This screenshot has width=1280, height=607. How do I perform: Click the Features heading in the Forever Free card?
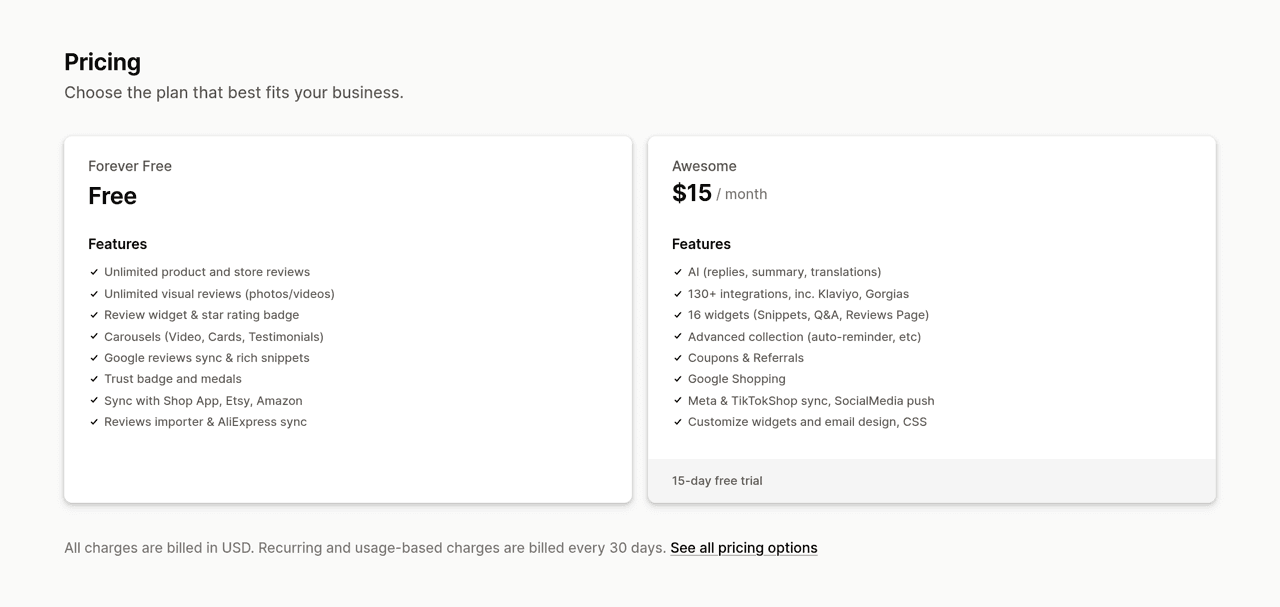[117, 244]
